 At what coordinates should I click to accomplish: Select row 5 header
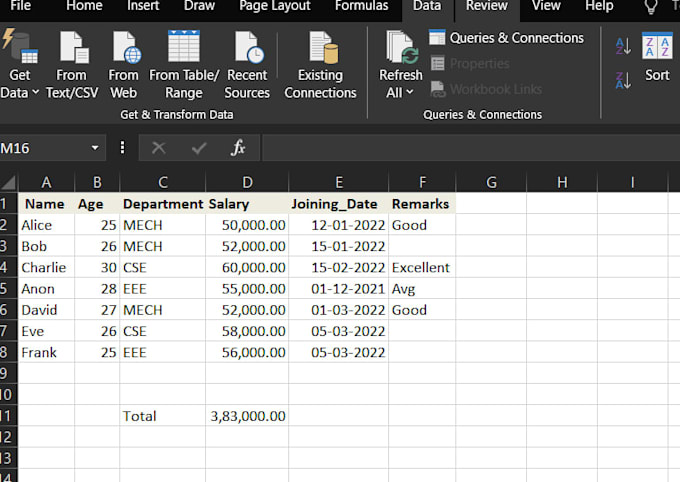click(x=8, y=289)
